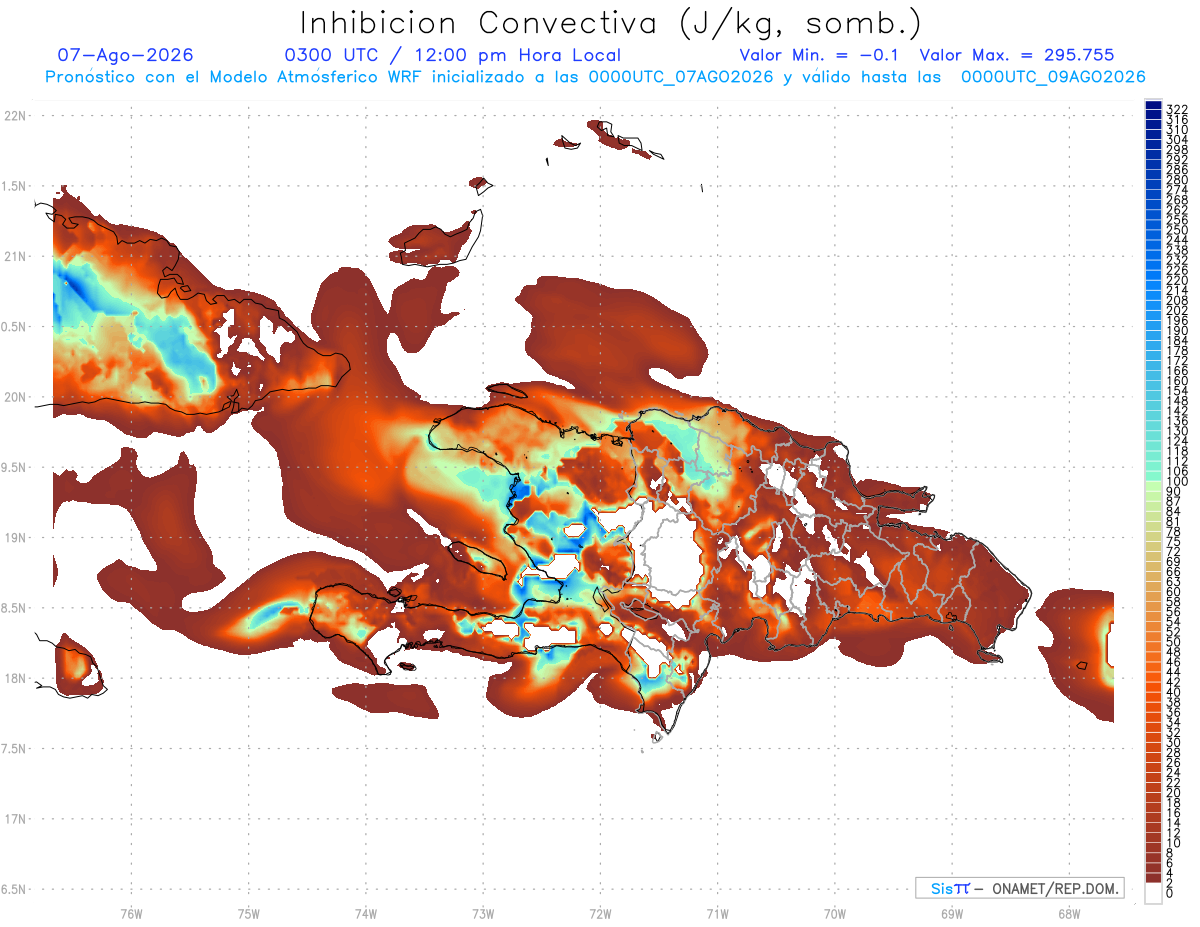Click the '22N' latitude label
1200x927 pixels.
[x=14, y=115]
